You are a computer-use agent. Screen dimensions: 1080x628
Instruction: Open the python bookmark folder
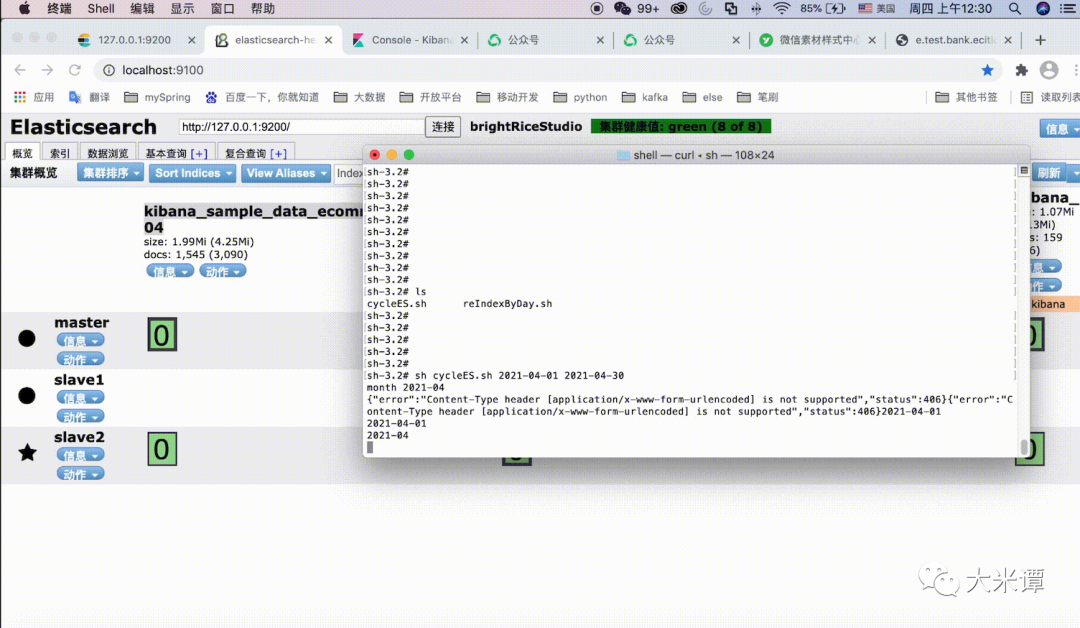580,97
